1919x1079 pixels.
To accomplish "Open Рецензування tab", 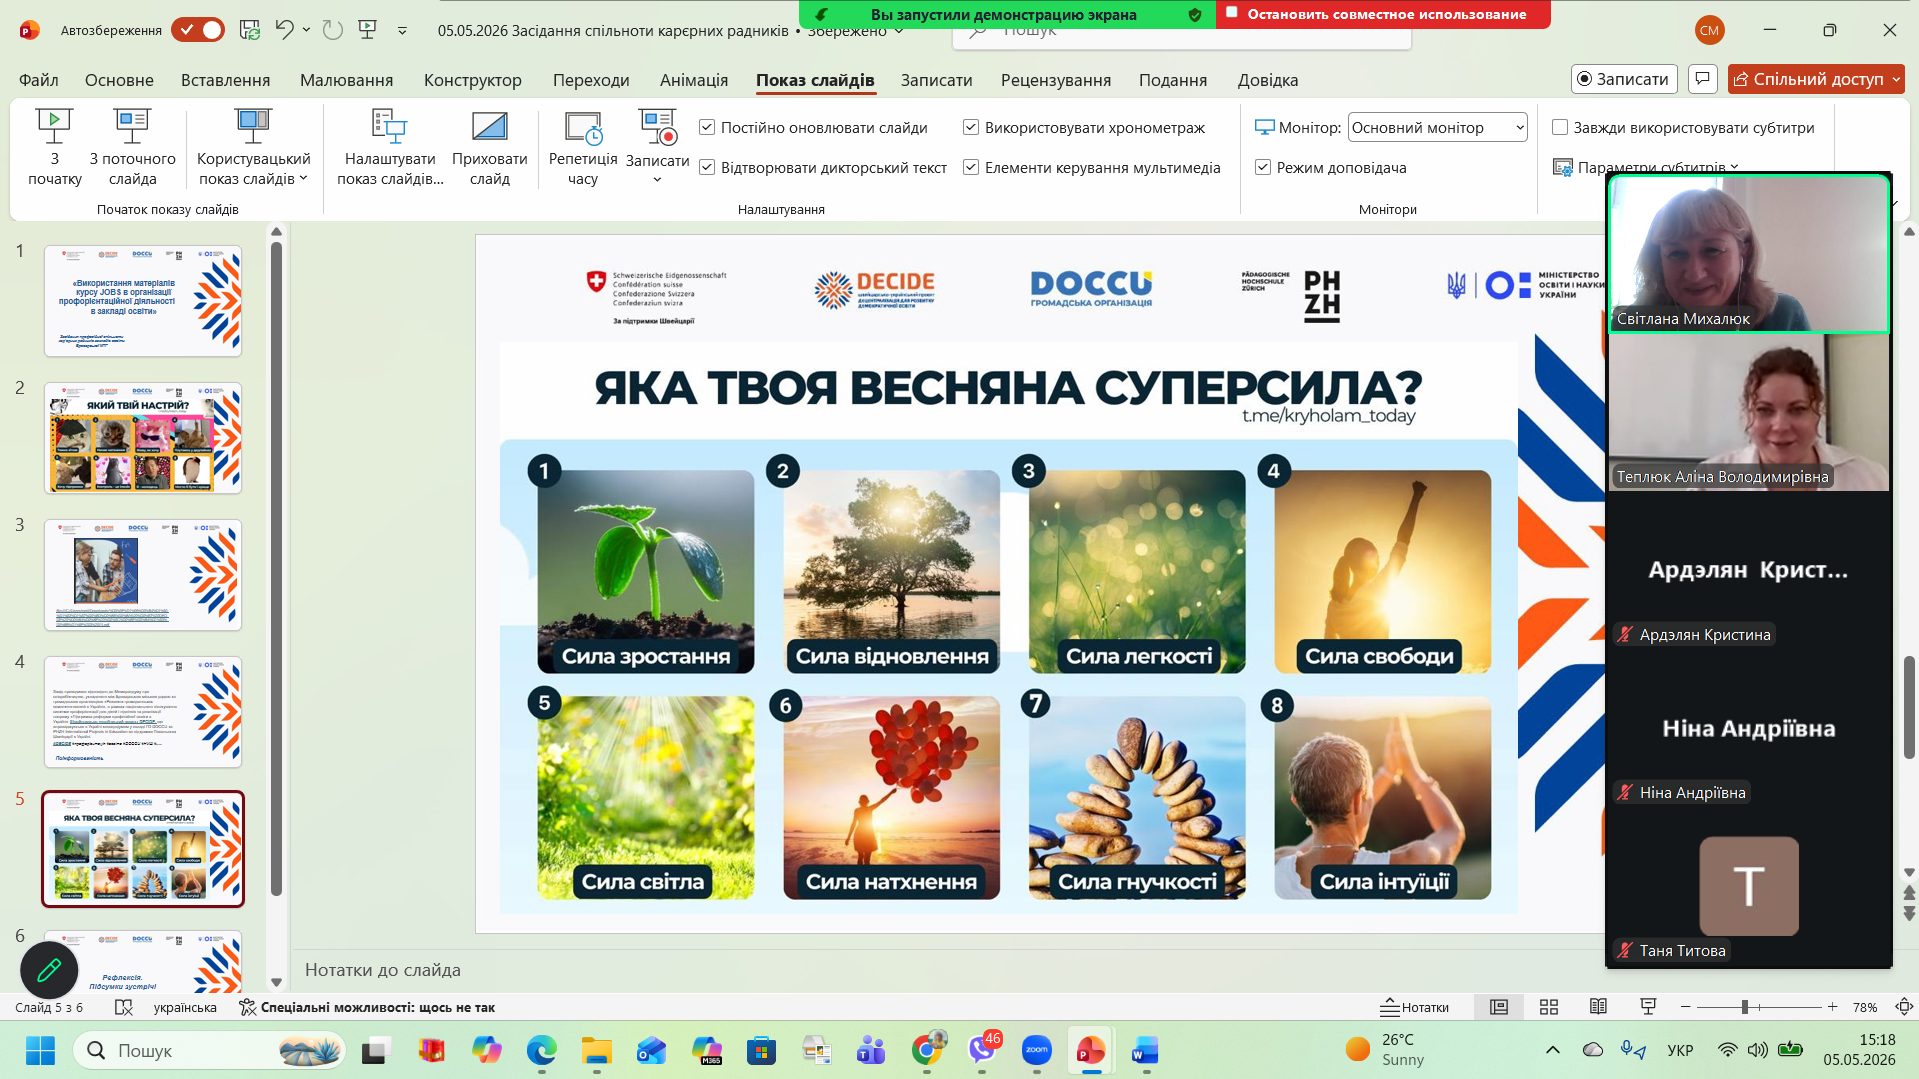I will 1056,80.
